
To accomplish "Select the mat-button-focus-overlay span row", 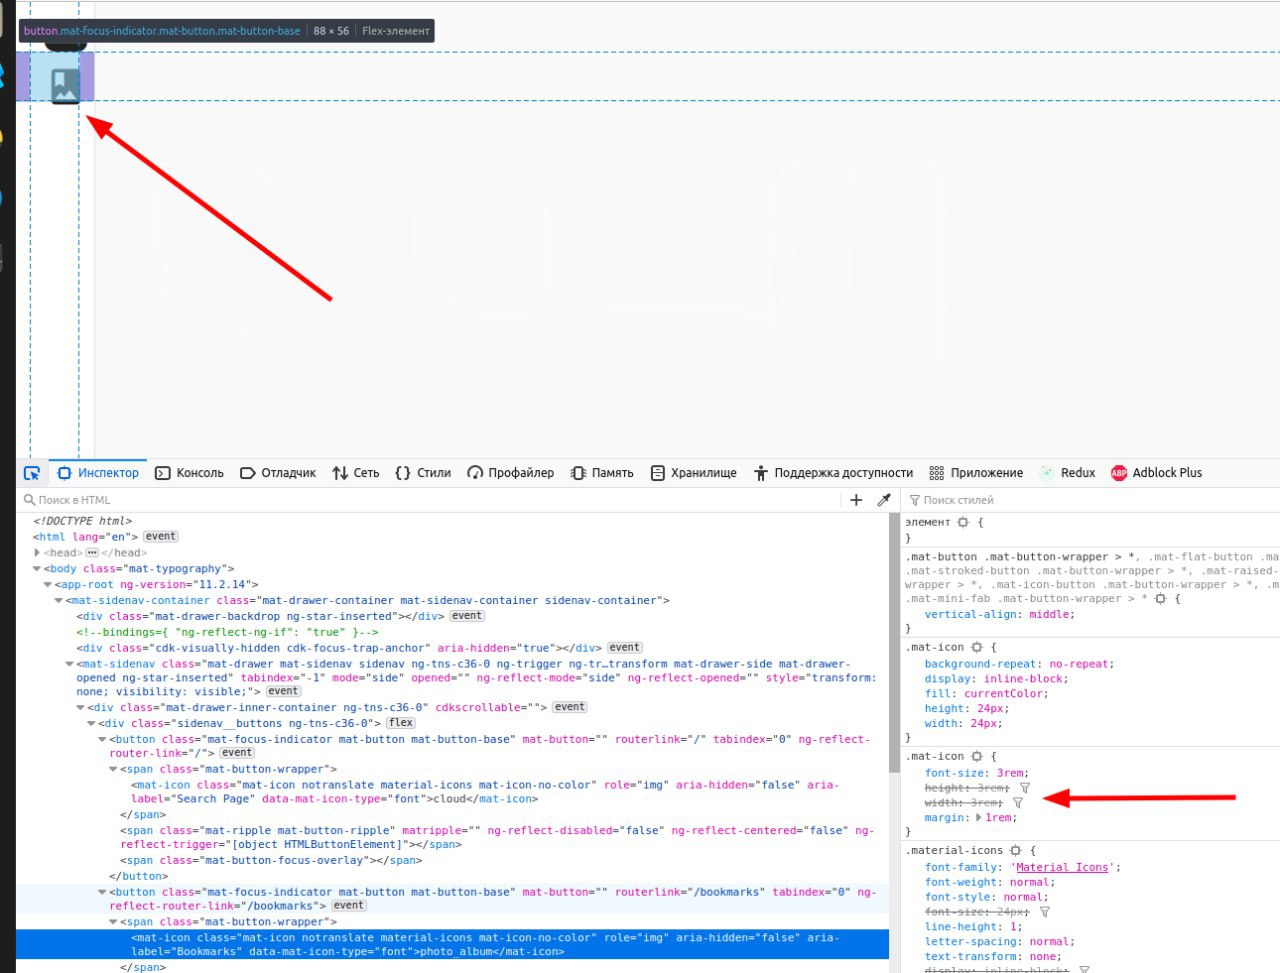I will pos(452,861).
